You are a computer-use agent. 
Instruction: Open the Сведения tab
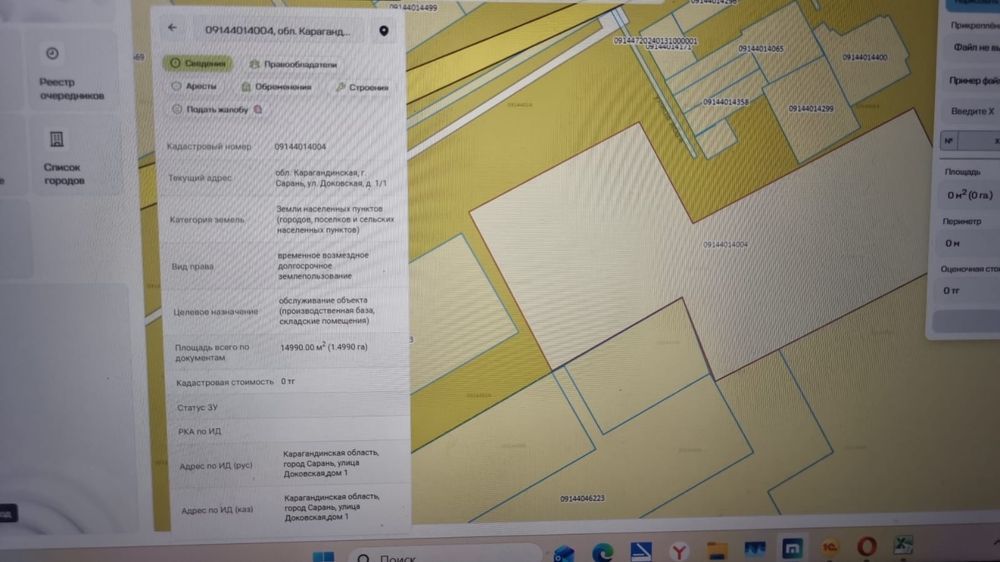coord(198,63)
